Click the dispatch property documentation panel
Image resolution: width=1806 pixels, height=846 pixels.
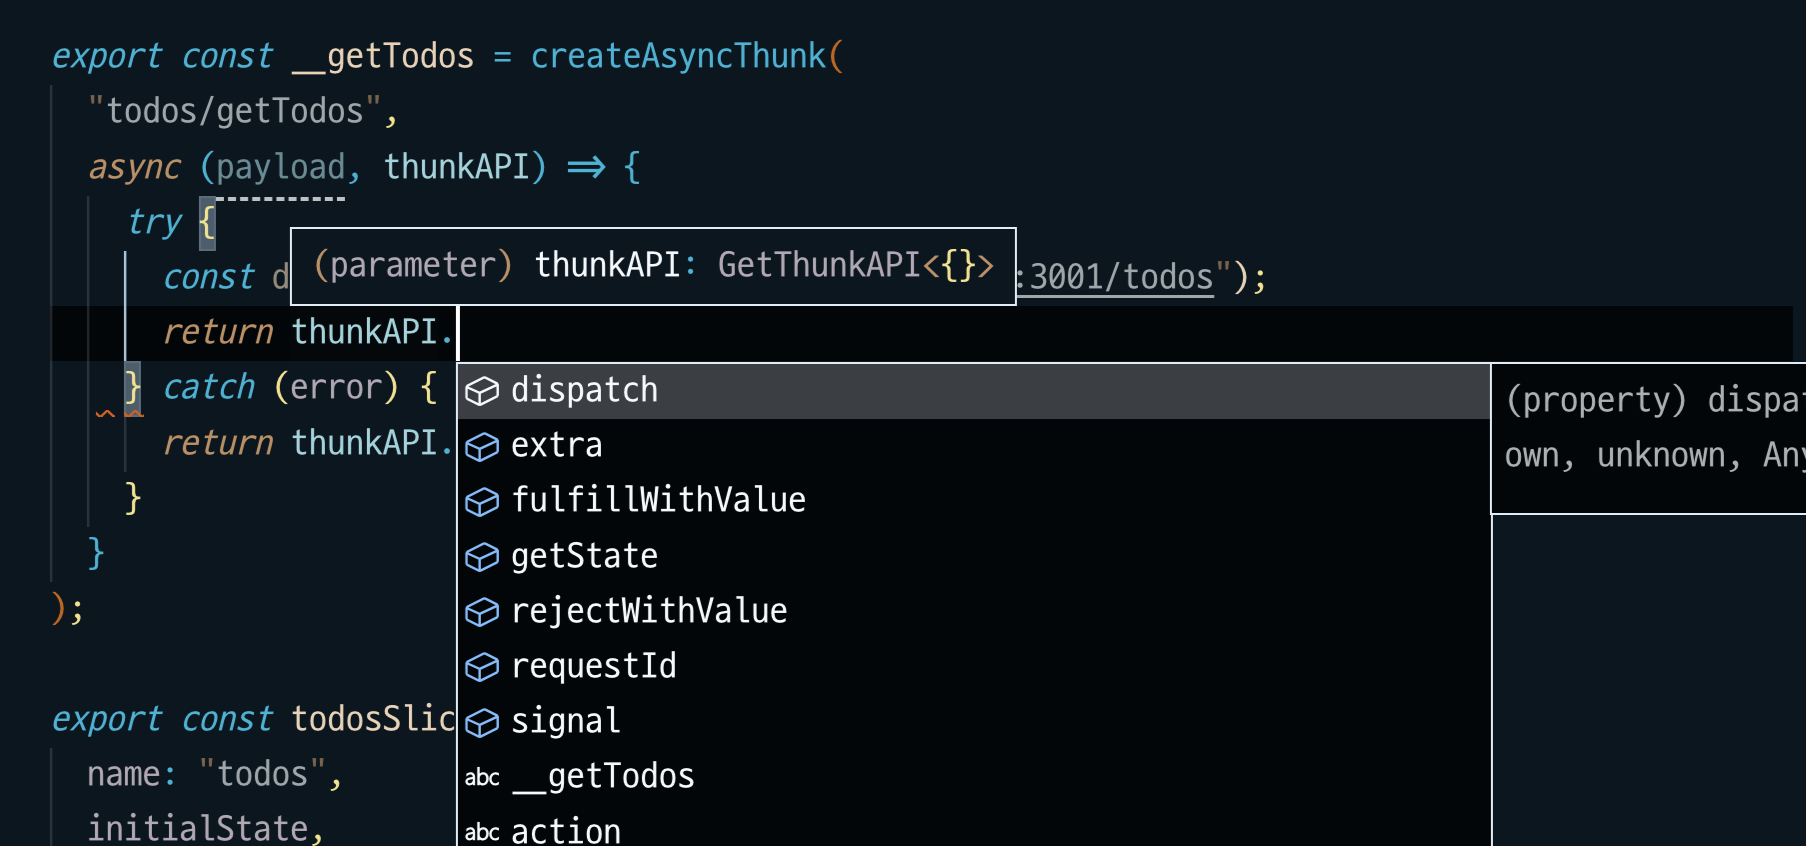pos(1649,439)
